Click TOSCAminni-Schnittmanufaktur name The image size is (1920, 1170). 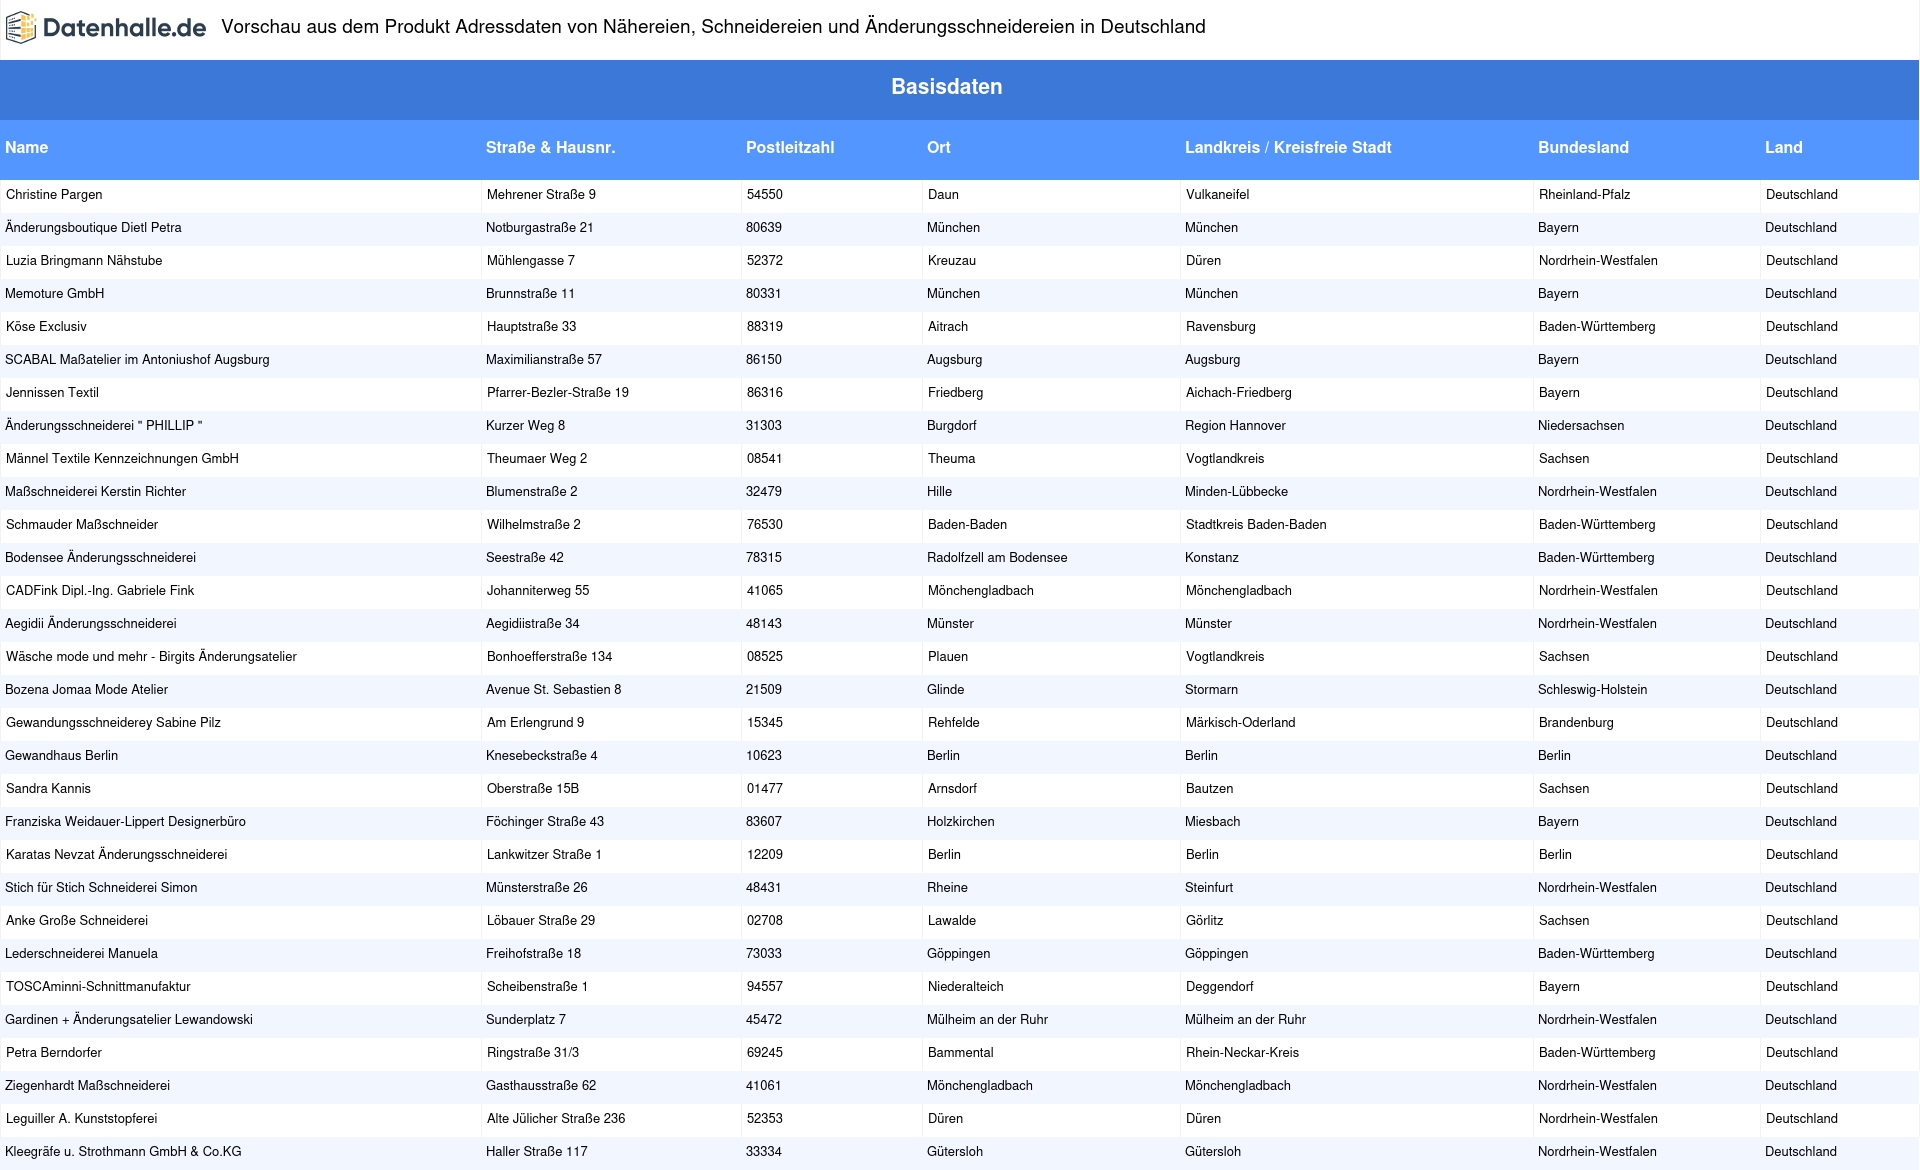pyautogui.click(x=98, y=987)
